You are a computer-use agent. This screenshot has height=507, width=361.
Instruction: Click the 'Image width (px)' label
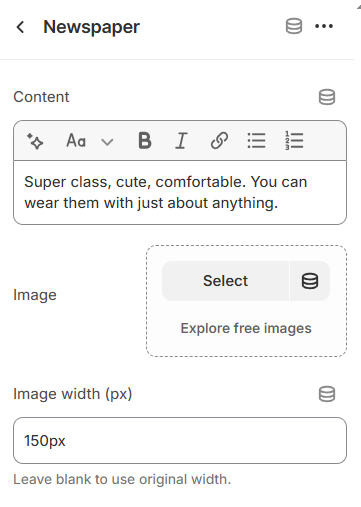[x=73, y=394]
